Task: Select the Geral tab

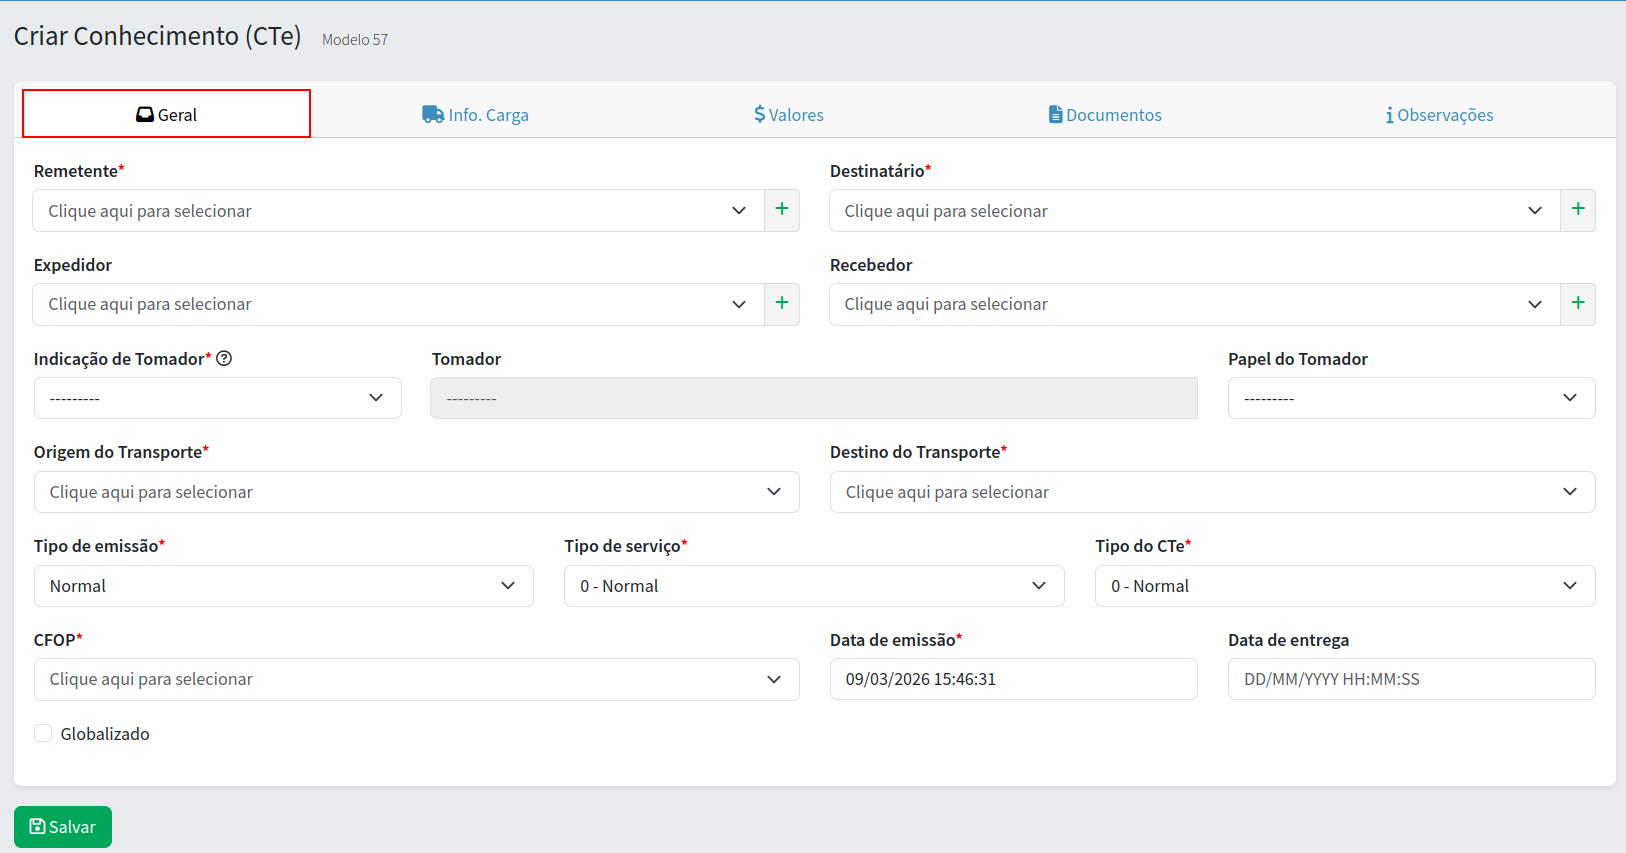Action: pyautogui.click(x=167, y=115)
